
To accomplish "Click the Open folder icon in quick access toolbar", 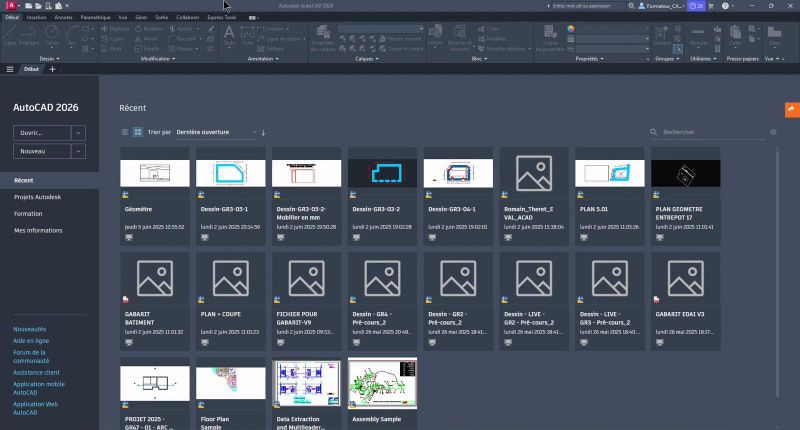I will click(x=38, y=6).
